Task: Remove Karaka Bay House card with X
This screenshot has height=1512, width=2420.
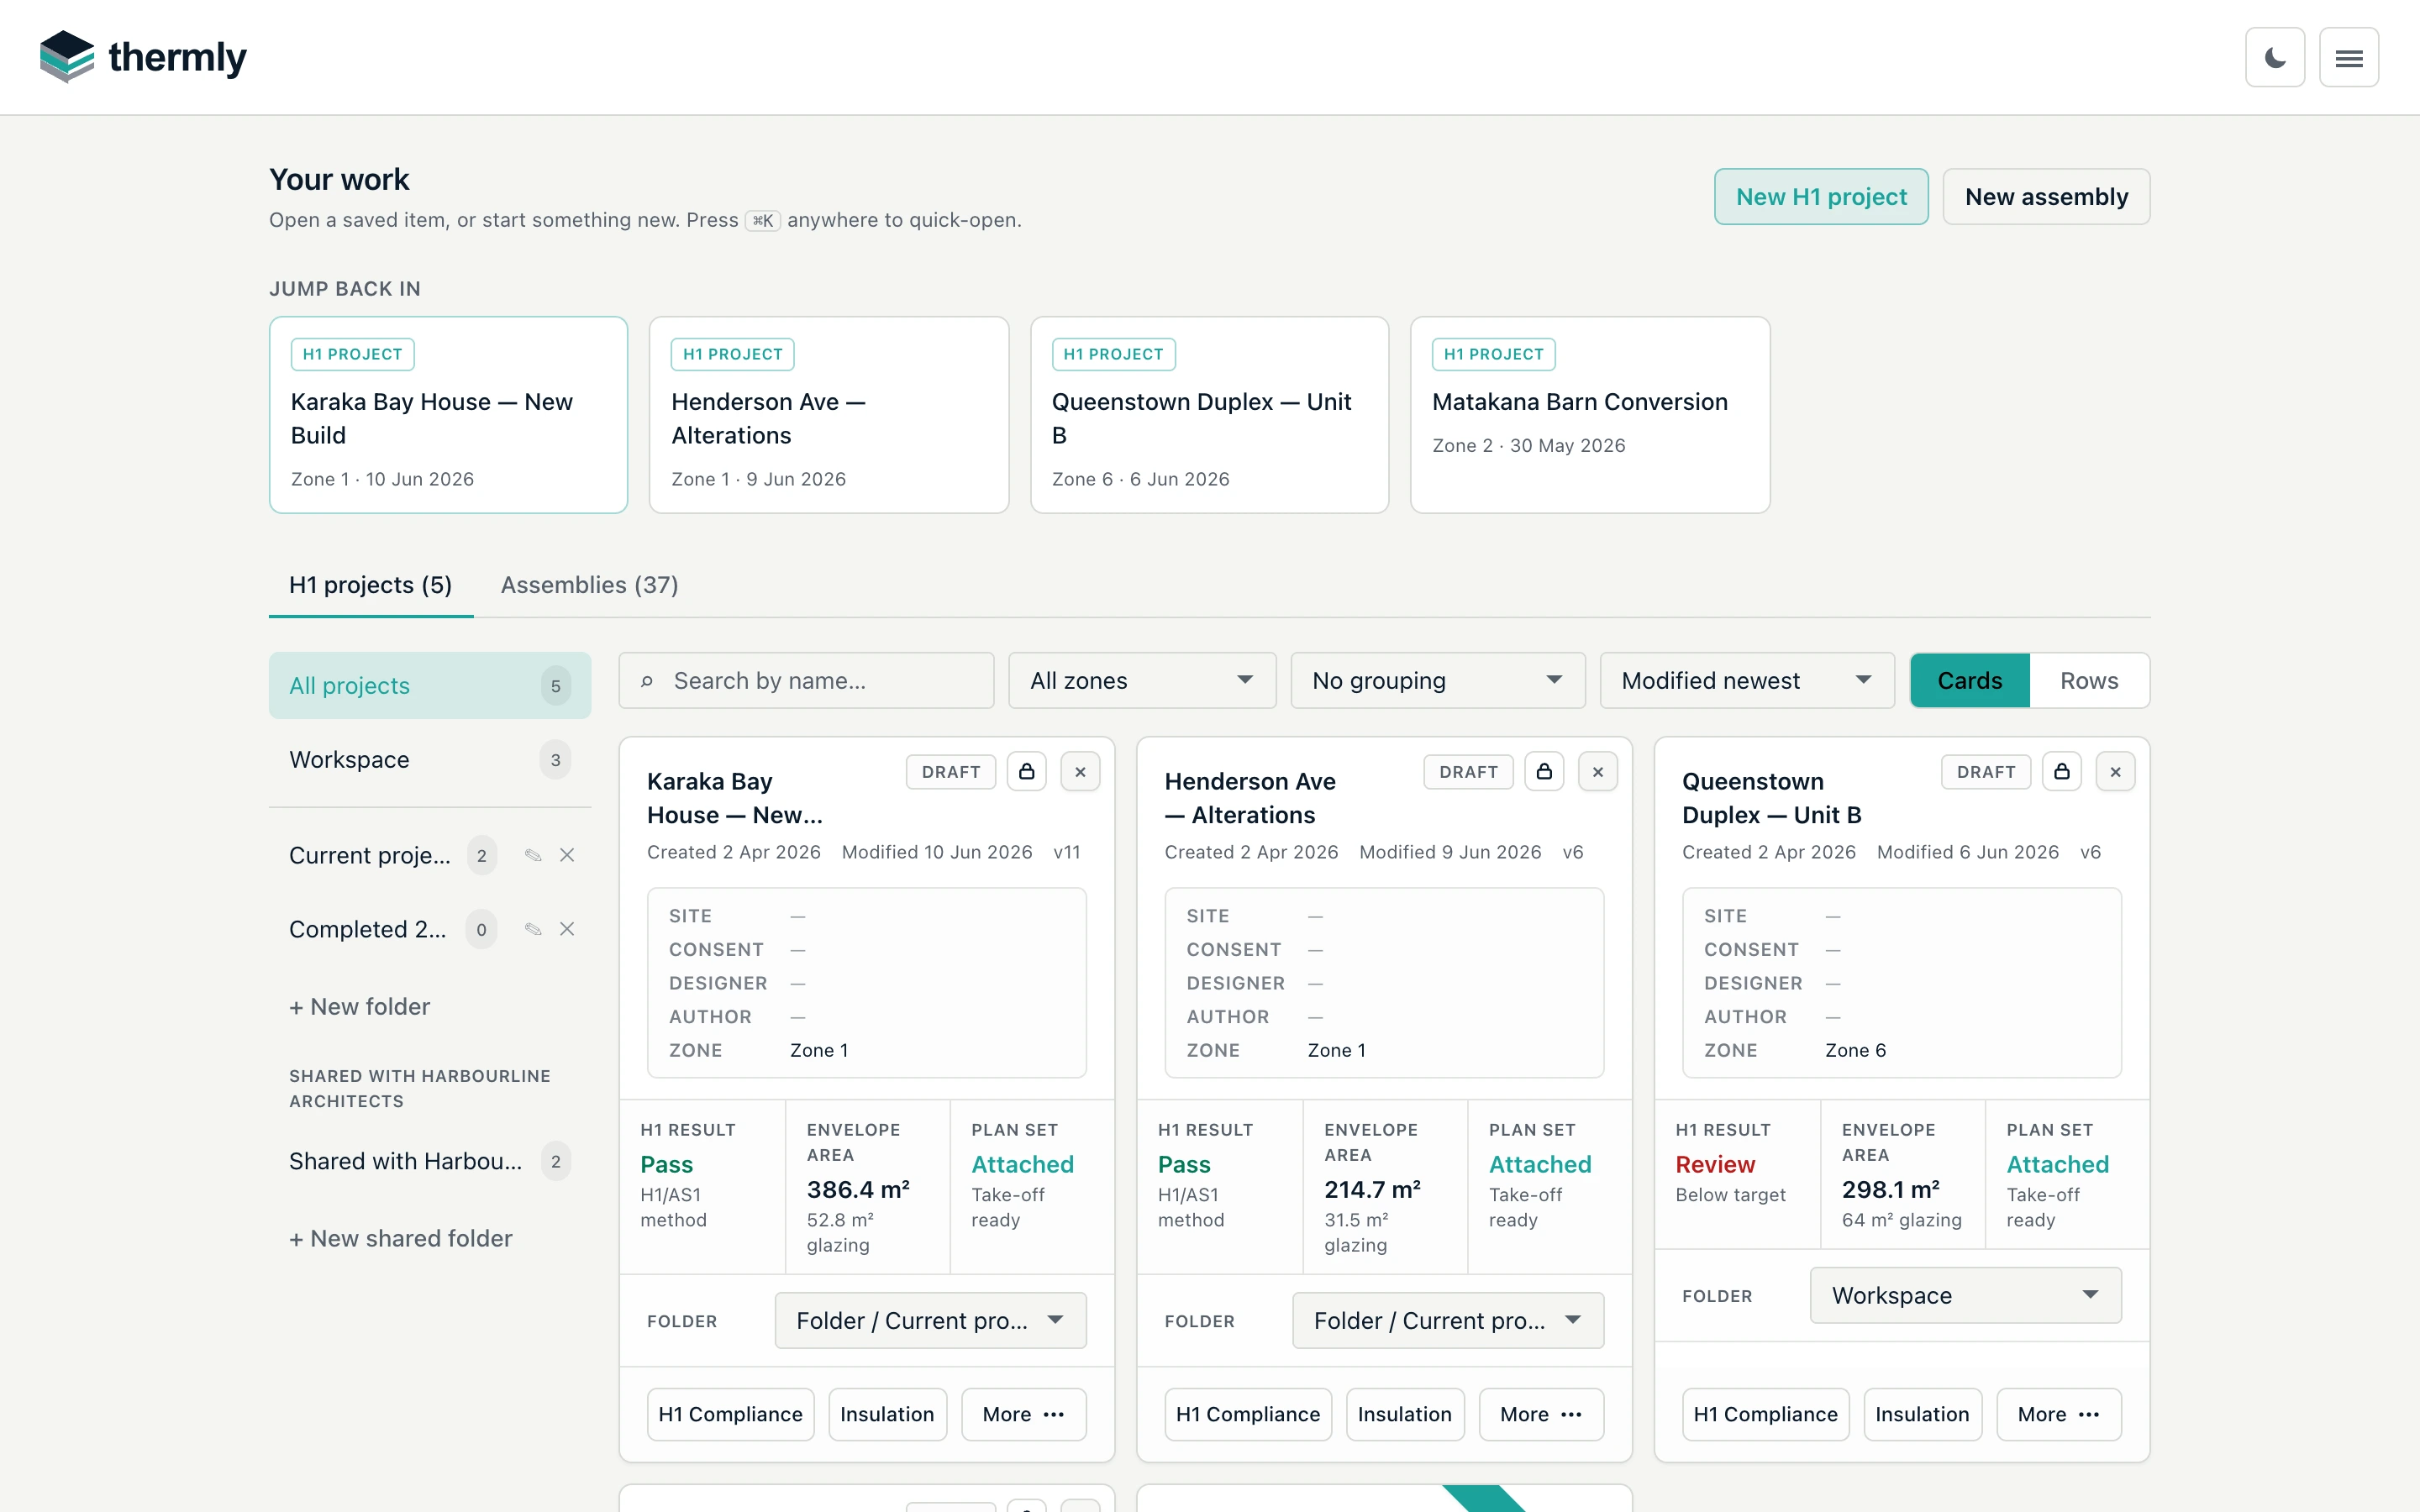Action: [1080, 771]
